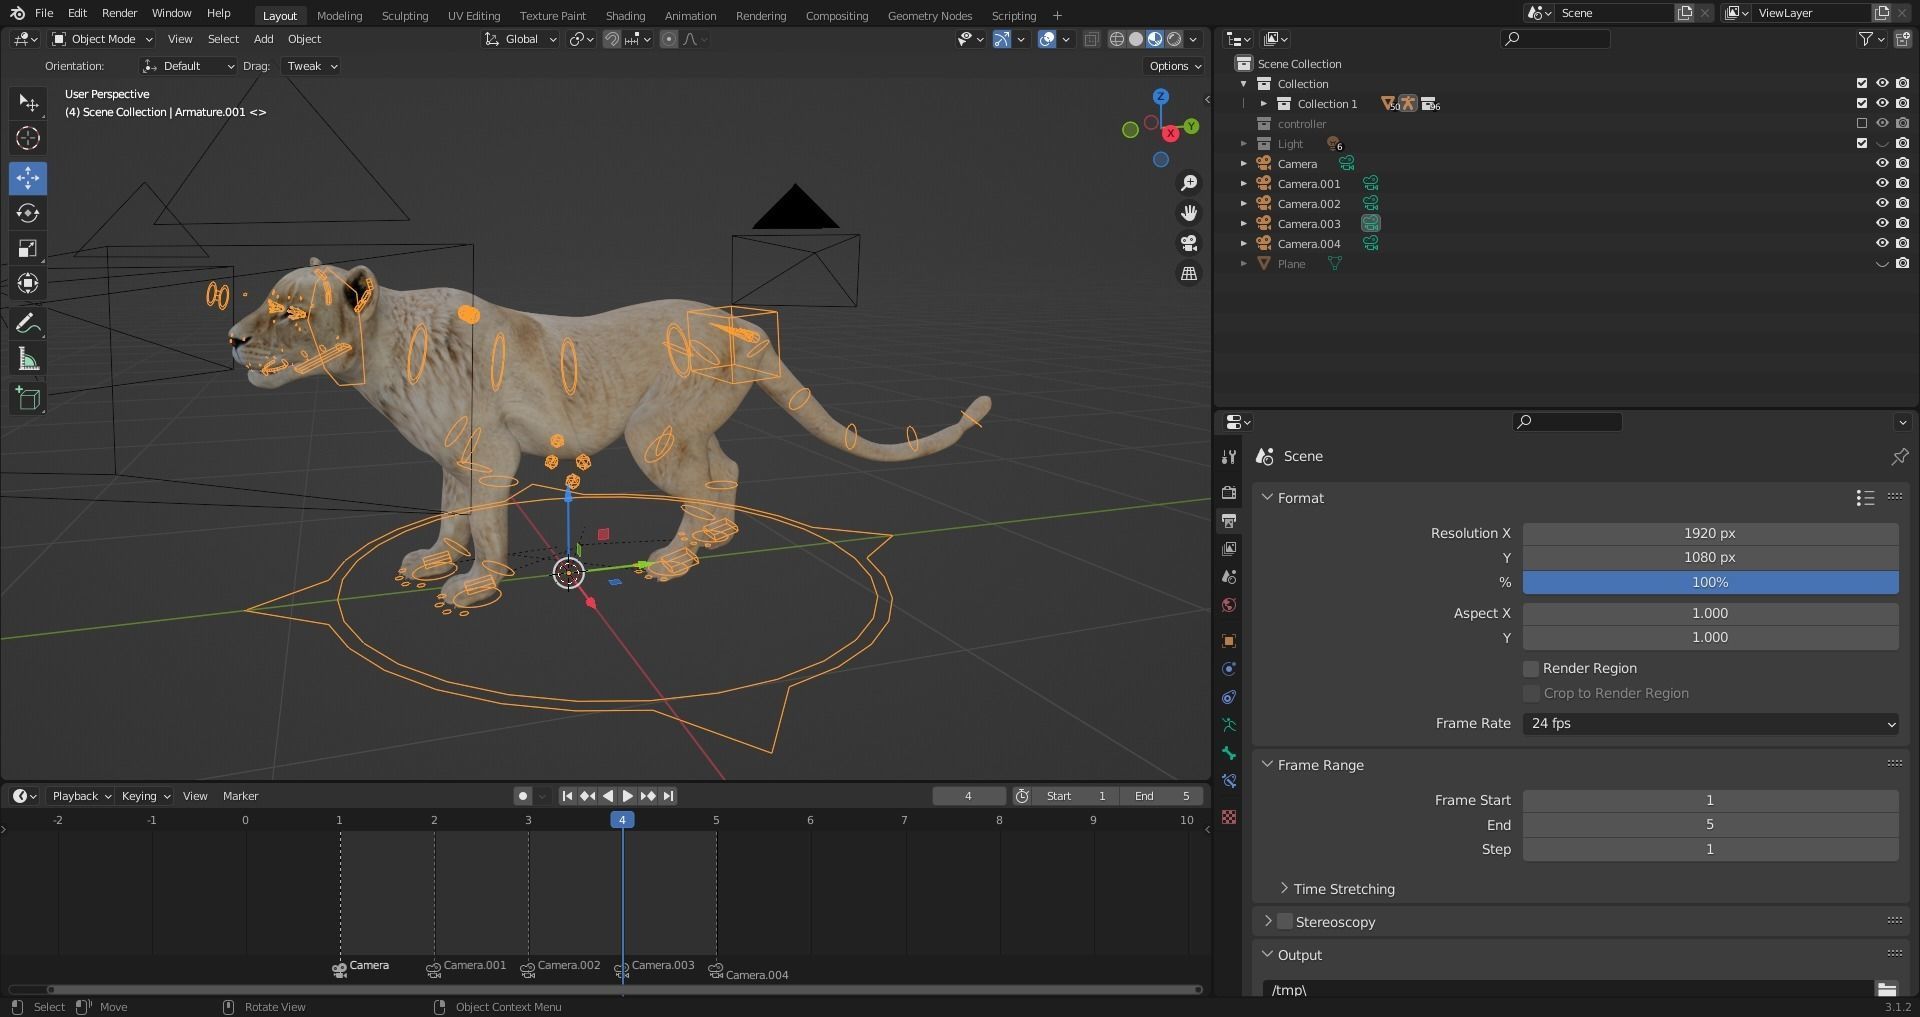The width and height of the screenshot is (1920, 1017).
Task: Pin the Scene properties panel
Action: coord(1899,456)
